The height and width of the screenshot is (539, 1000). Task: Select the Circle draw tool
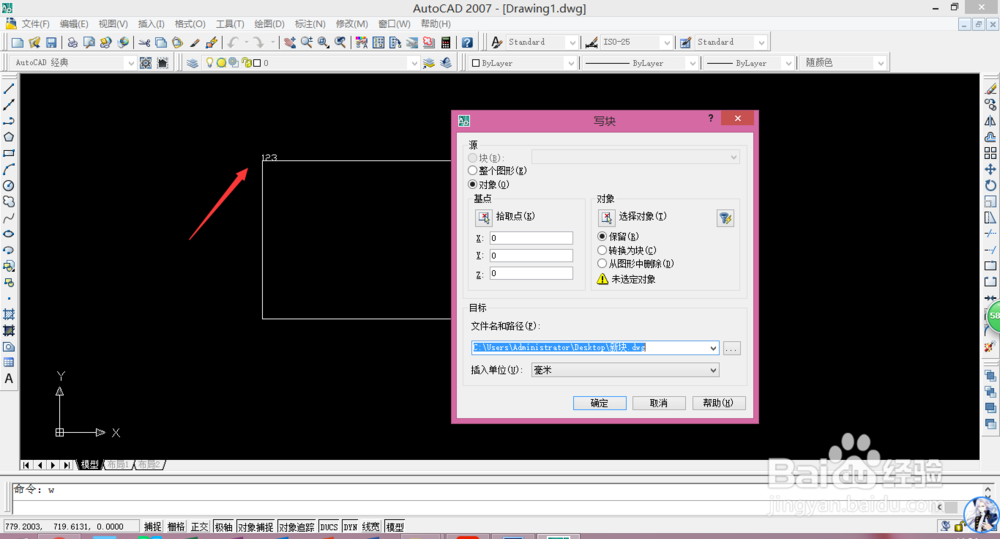click(x=9, y=186)
